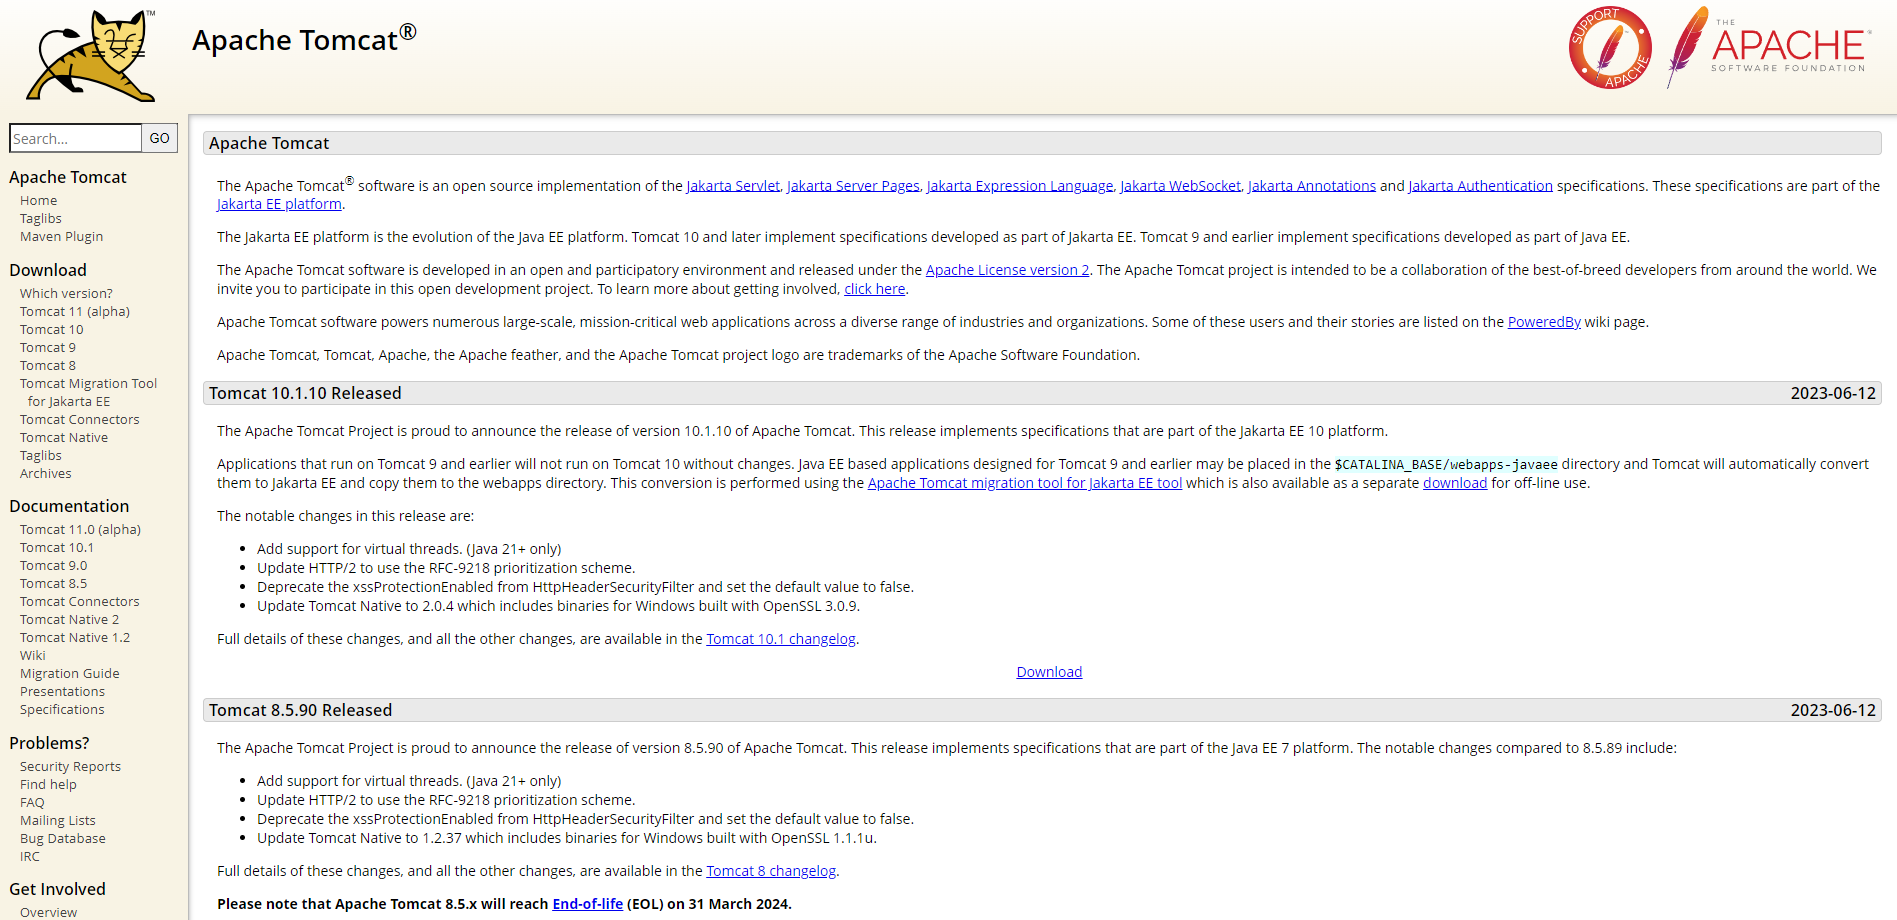
Task: Open Tomcat 11.0 (alpha) documentation
Action: 80,529
